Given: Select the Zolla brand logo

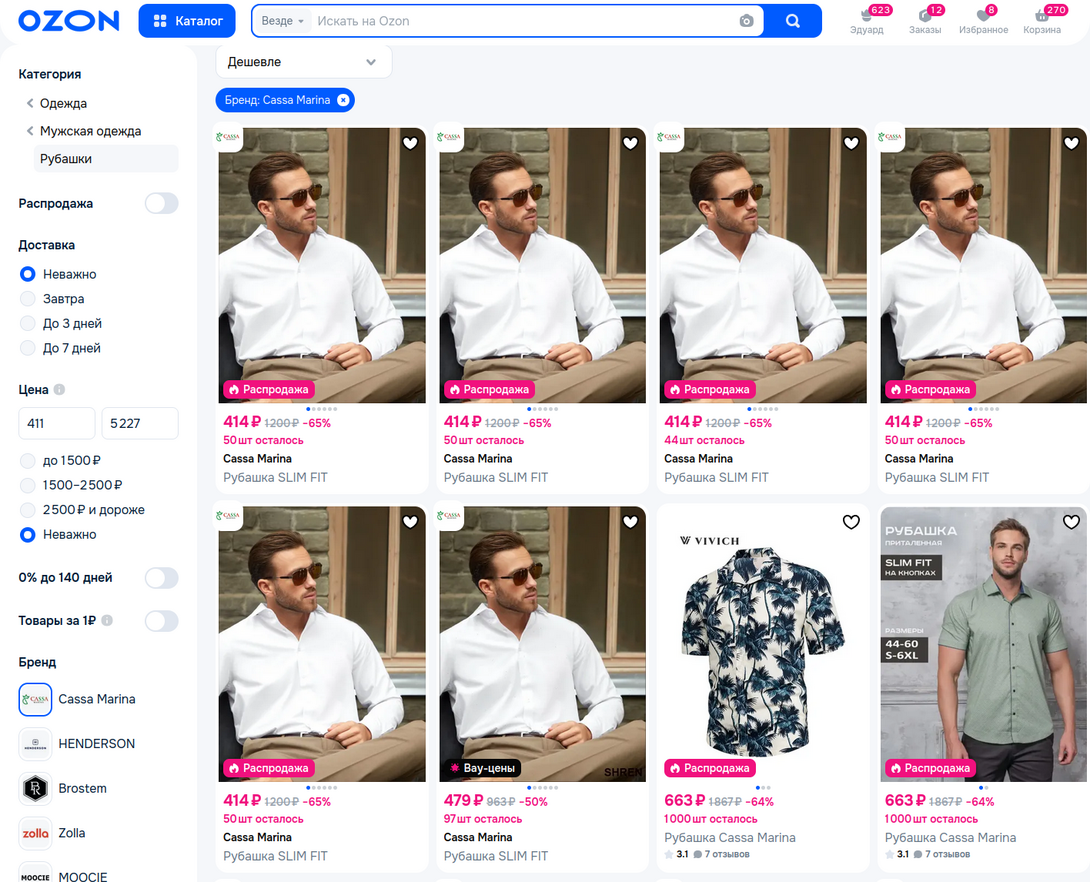Looking at the screenshot, I should coord(35,833).
